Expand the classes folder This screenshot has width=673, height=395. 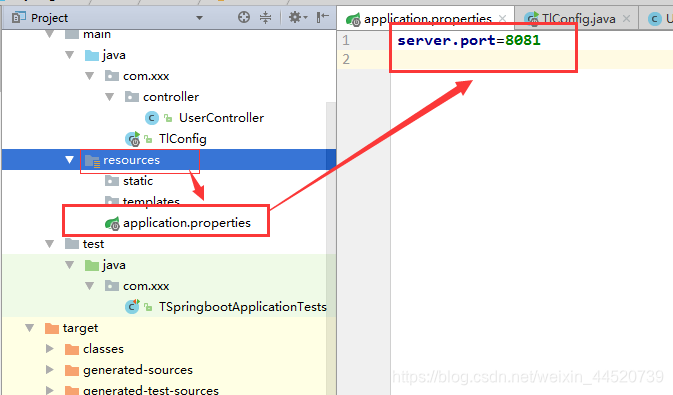pos(50,349)
